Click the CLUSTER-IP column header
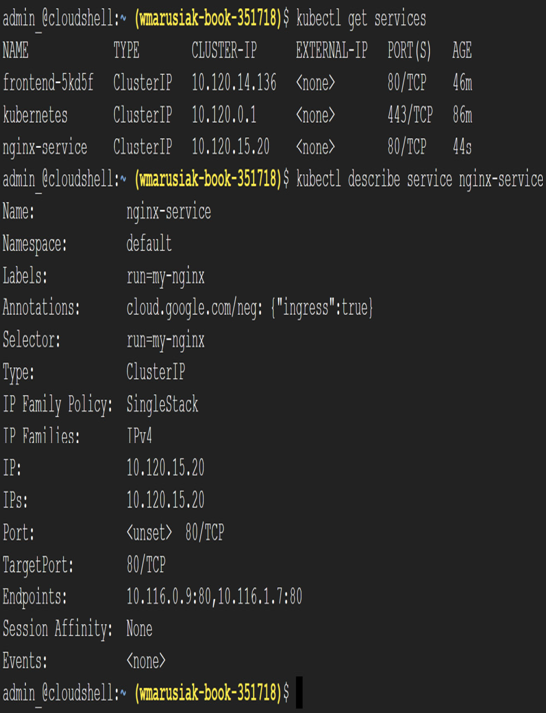Screen dimensions: 546x713 tap(224, 50)
